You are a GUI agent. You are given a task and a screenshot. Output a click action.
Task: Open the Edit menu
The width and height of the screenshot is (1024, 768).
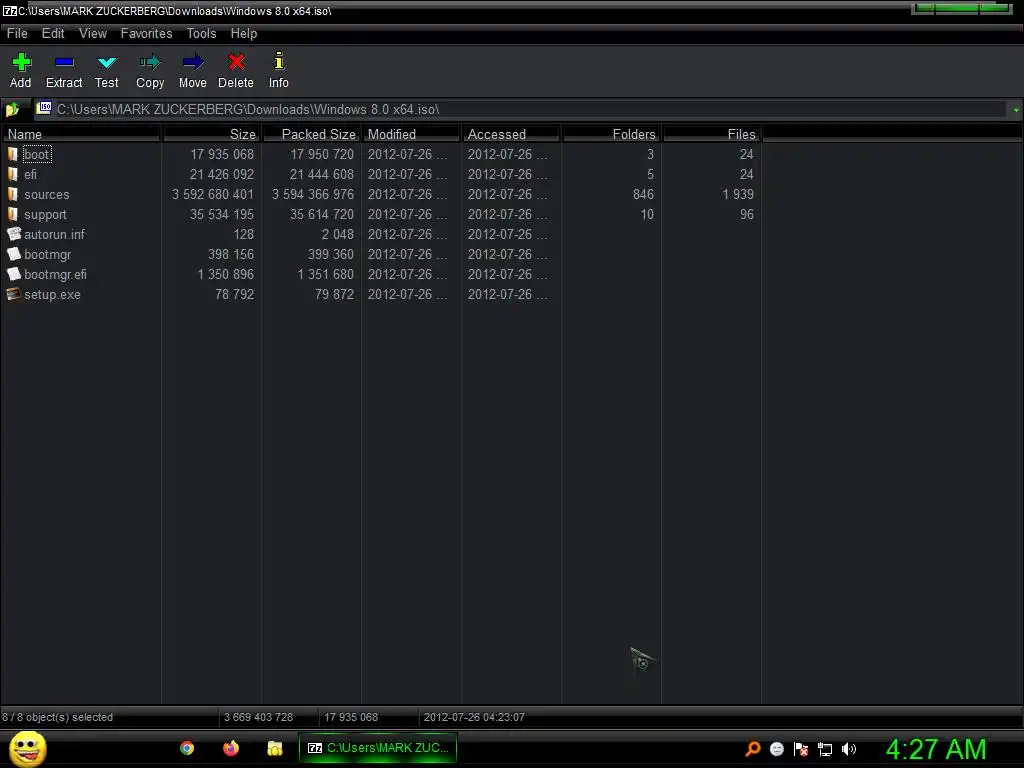coord(53,33)
